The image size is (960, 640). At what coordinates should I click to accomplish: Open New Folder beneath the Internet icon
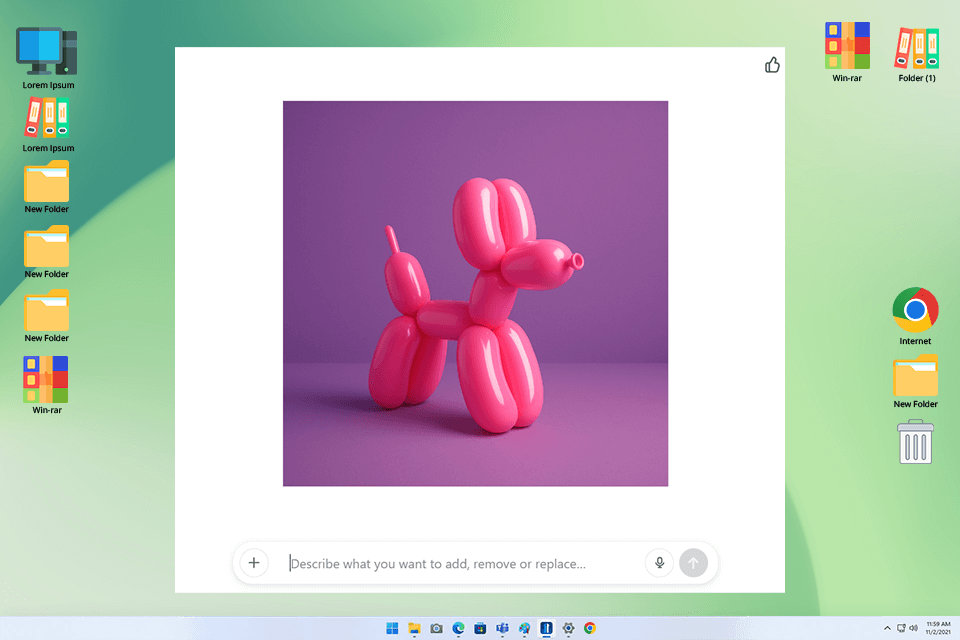point(915,381)
